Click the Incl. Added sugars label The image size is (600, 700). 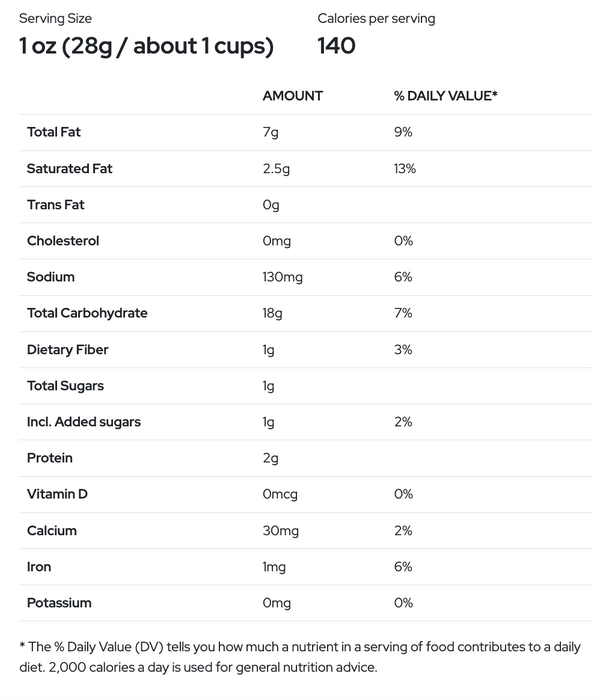click(83, 422)
